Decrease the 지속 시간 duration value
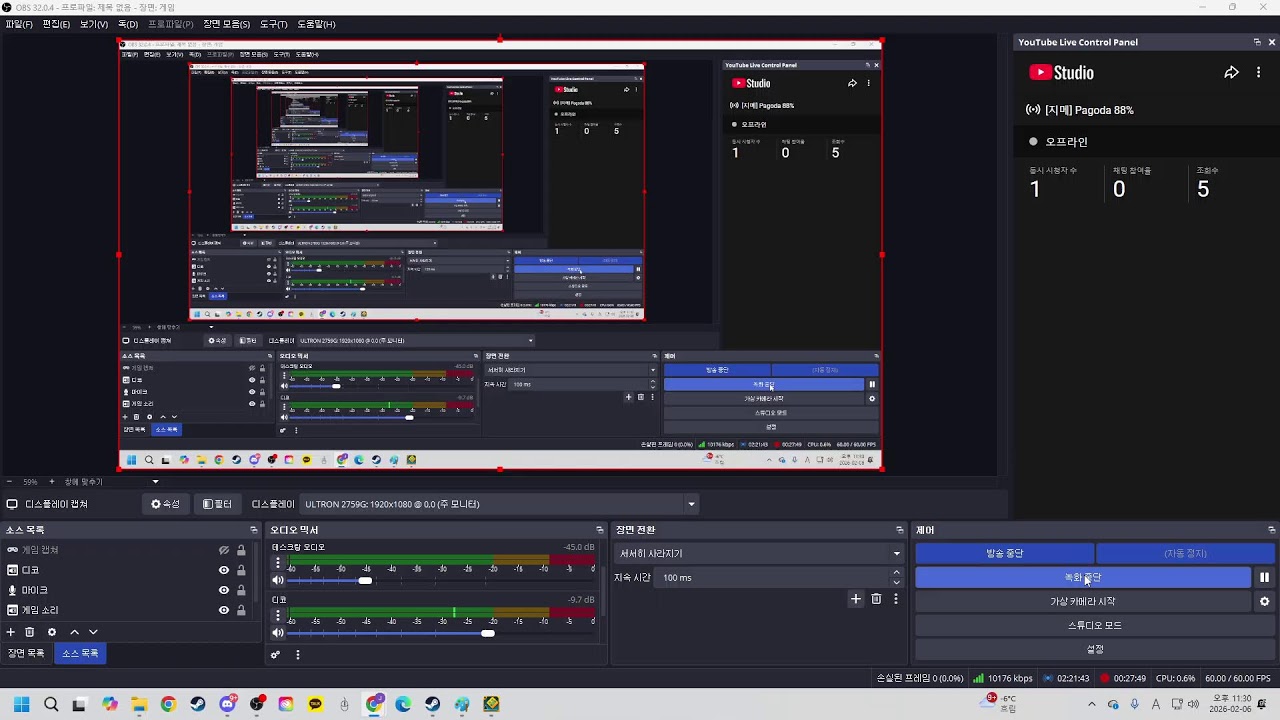The image size is (1280, 720). tap(896, 582)
